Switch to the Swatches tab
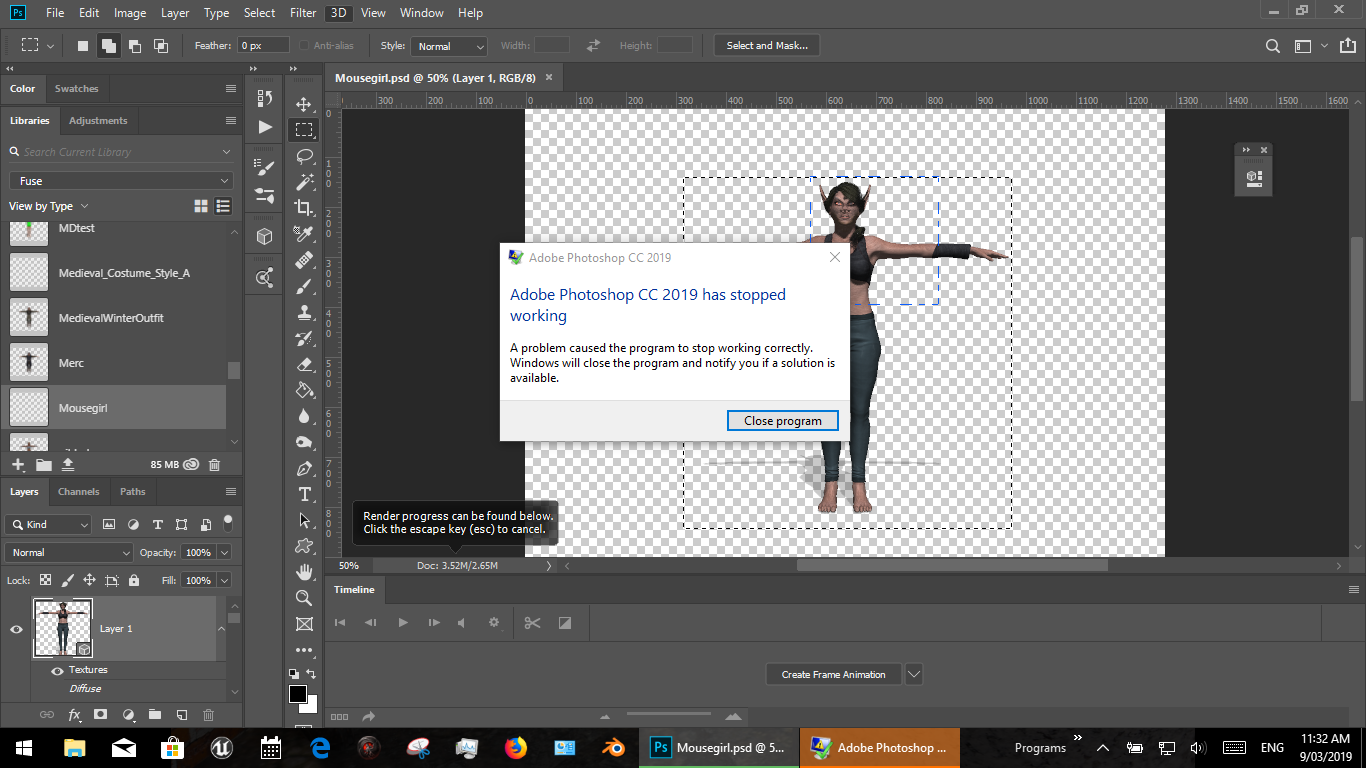This screenshot has width=1366, height=768. [76, 88]
